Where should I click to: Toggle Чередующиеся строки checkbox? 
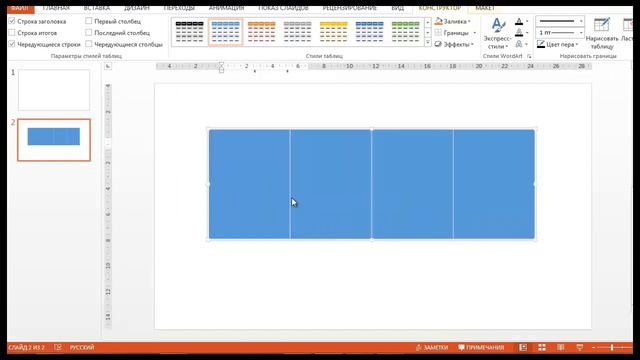click(12, 44)
